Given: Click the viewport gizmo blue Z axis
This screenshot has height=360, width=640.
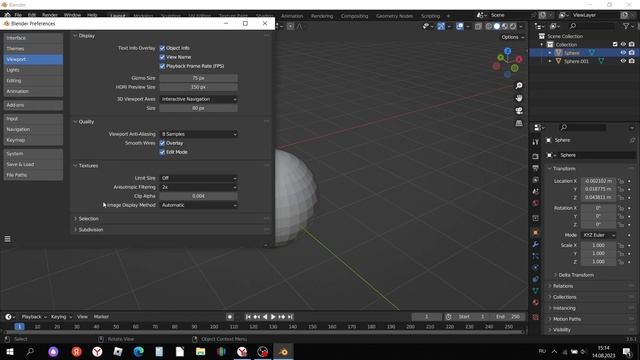Looking at the screenshot, I should (x=507, y=51).
